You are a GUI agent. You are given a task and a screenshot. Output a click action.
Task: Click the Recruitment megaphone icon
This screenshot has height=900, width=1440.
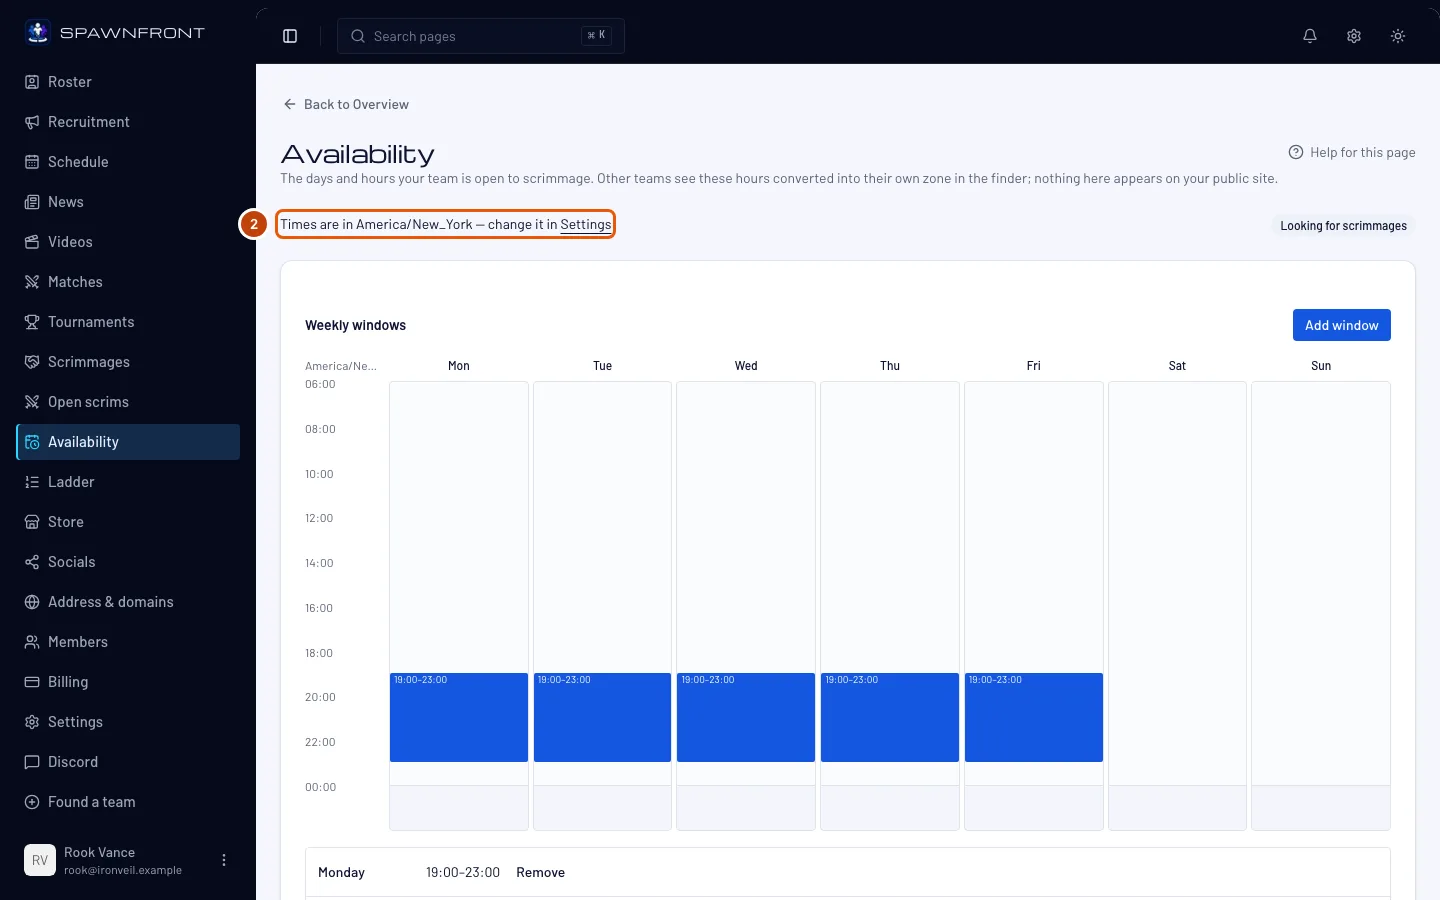[32, 122]
